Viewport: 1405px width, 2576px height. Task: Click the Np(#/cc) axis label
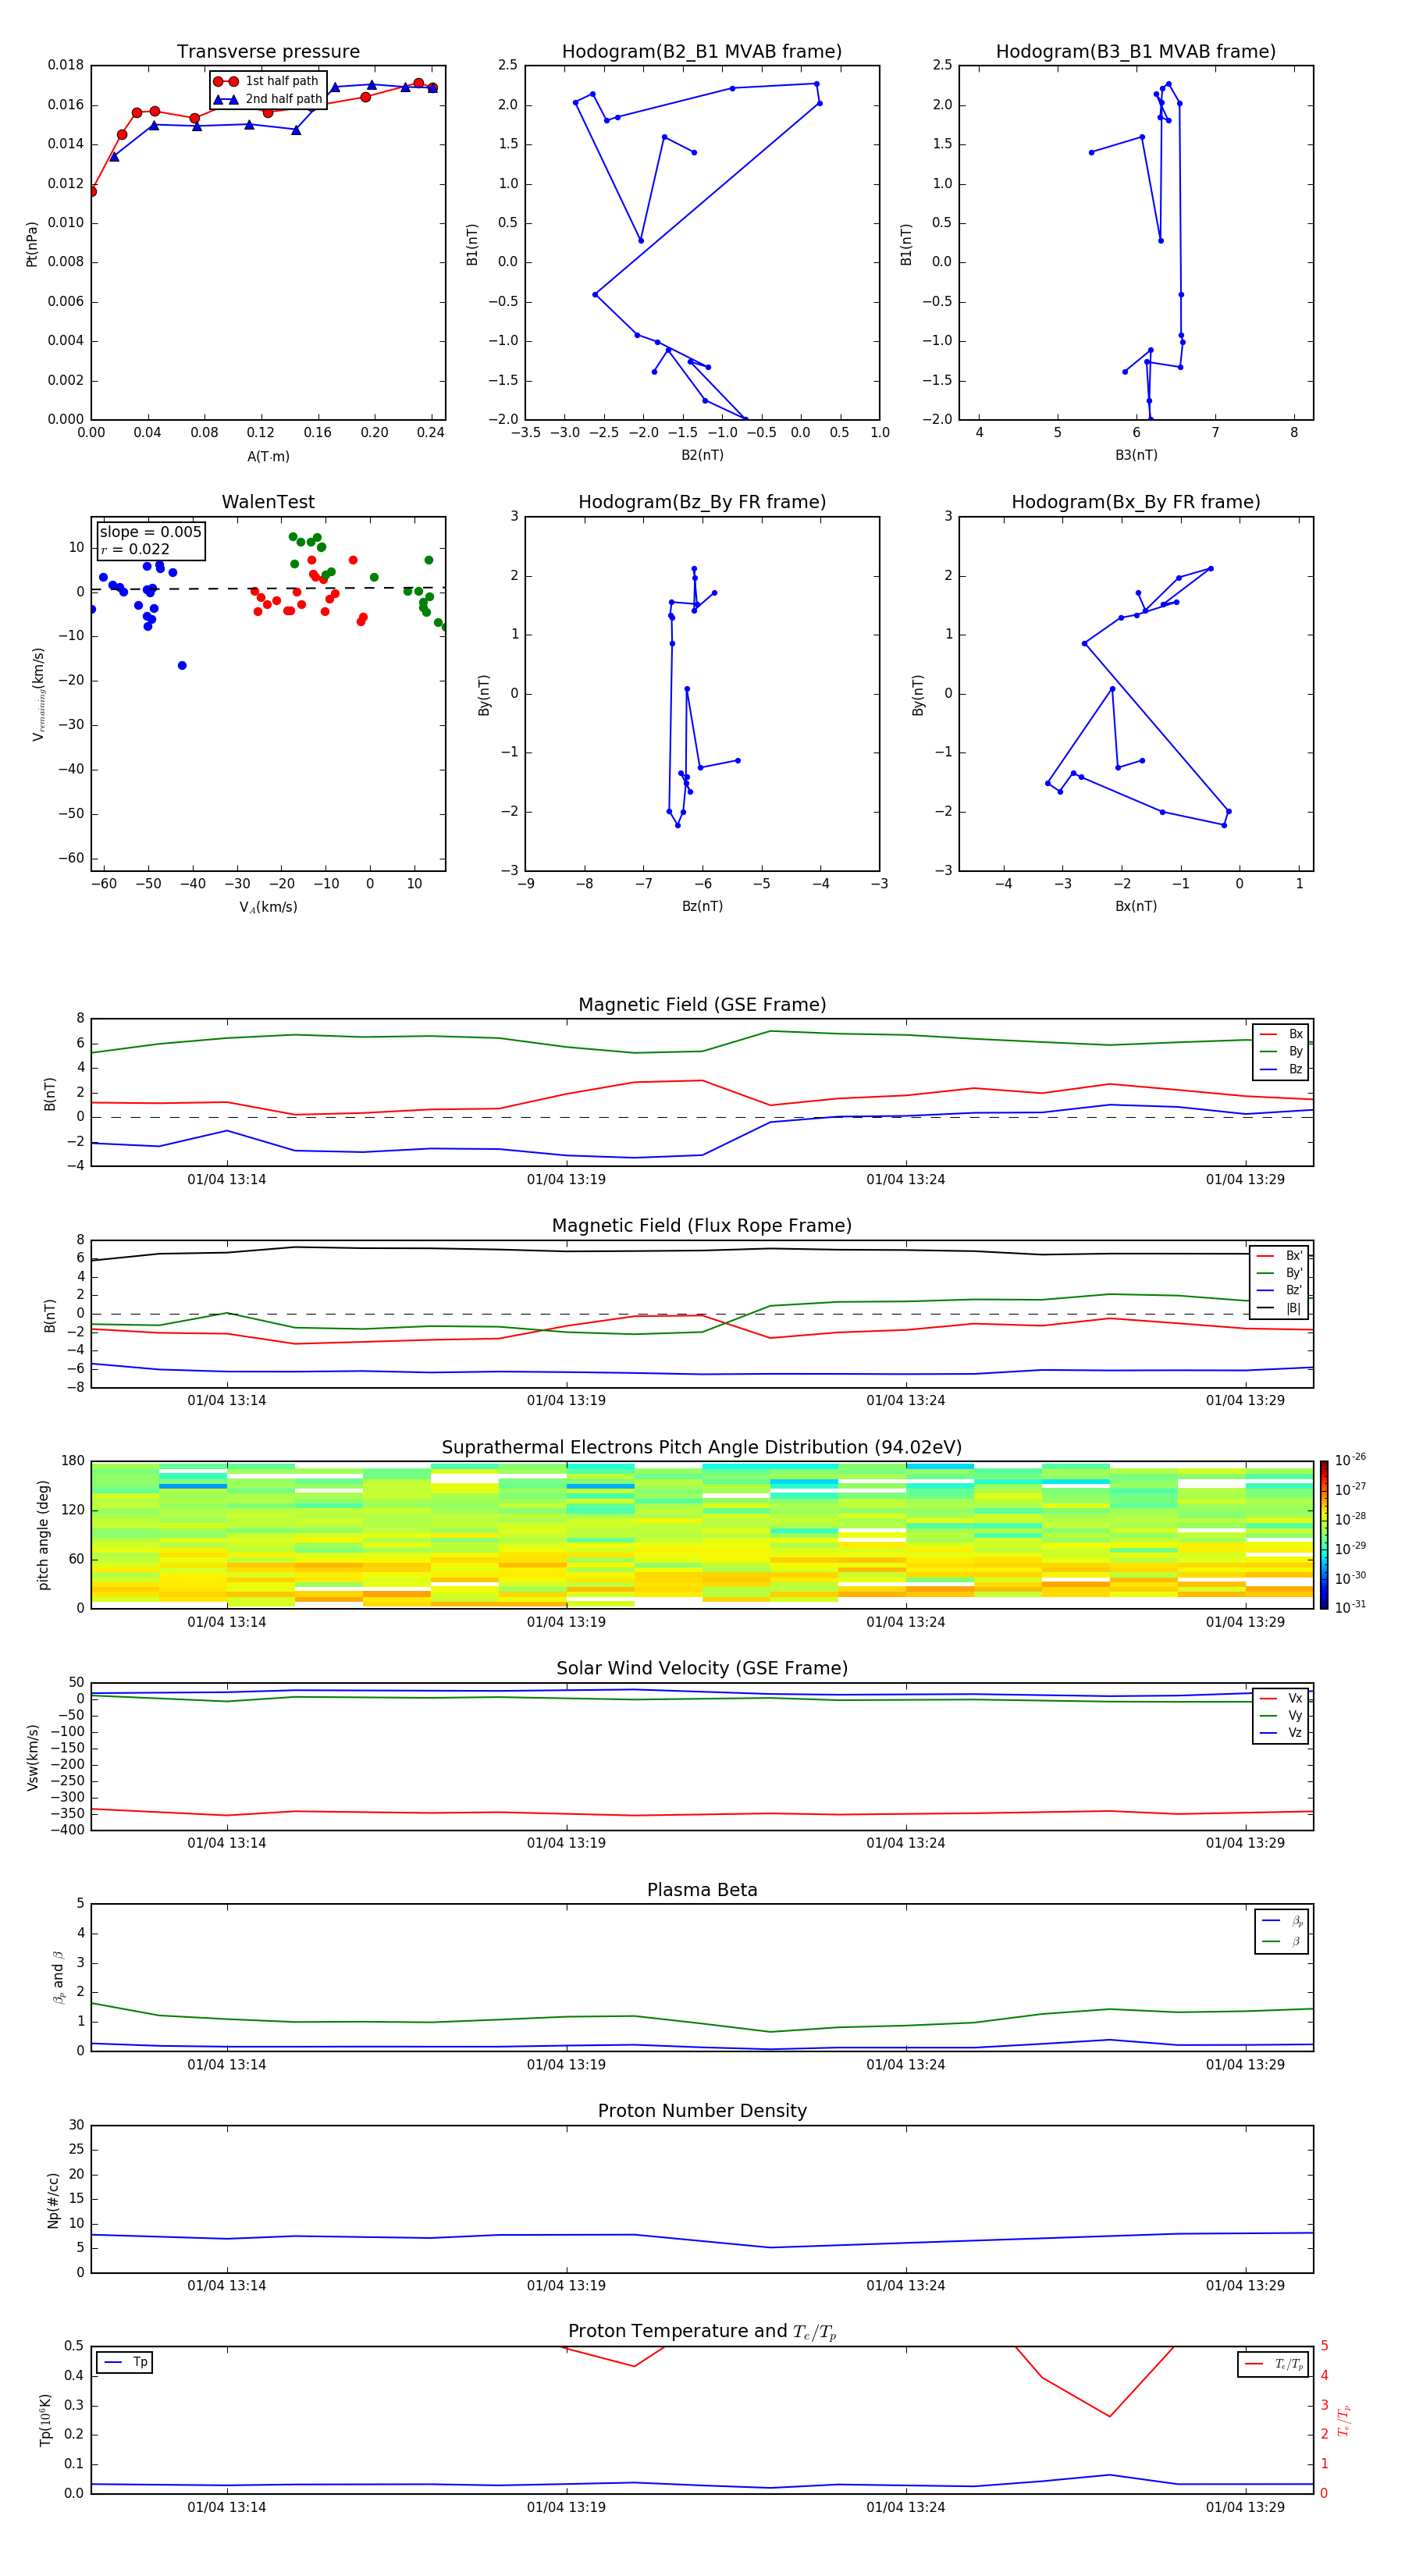[x=53, y=2200]
